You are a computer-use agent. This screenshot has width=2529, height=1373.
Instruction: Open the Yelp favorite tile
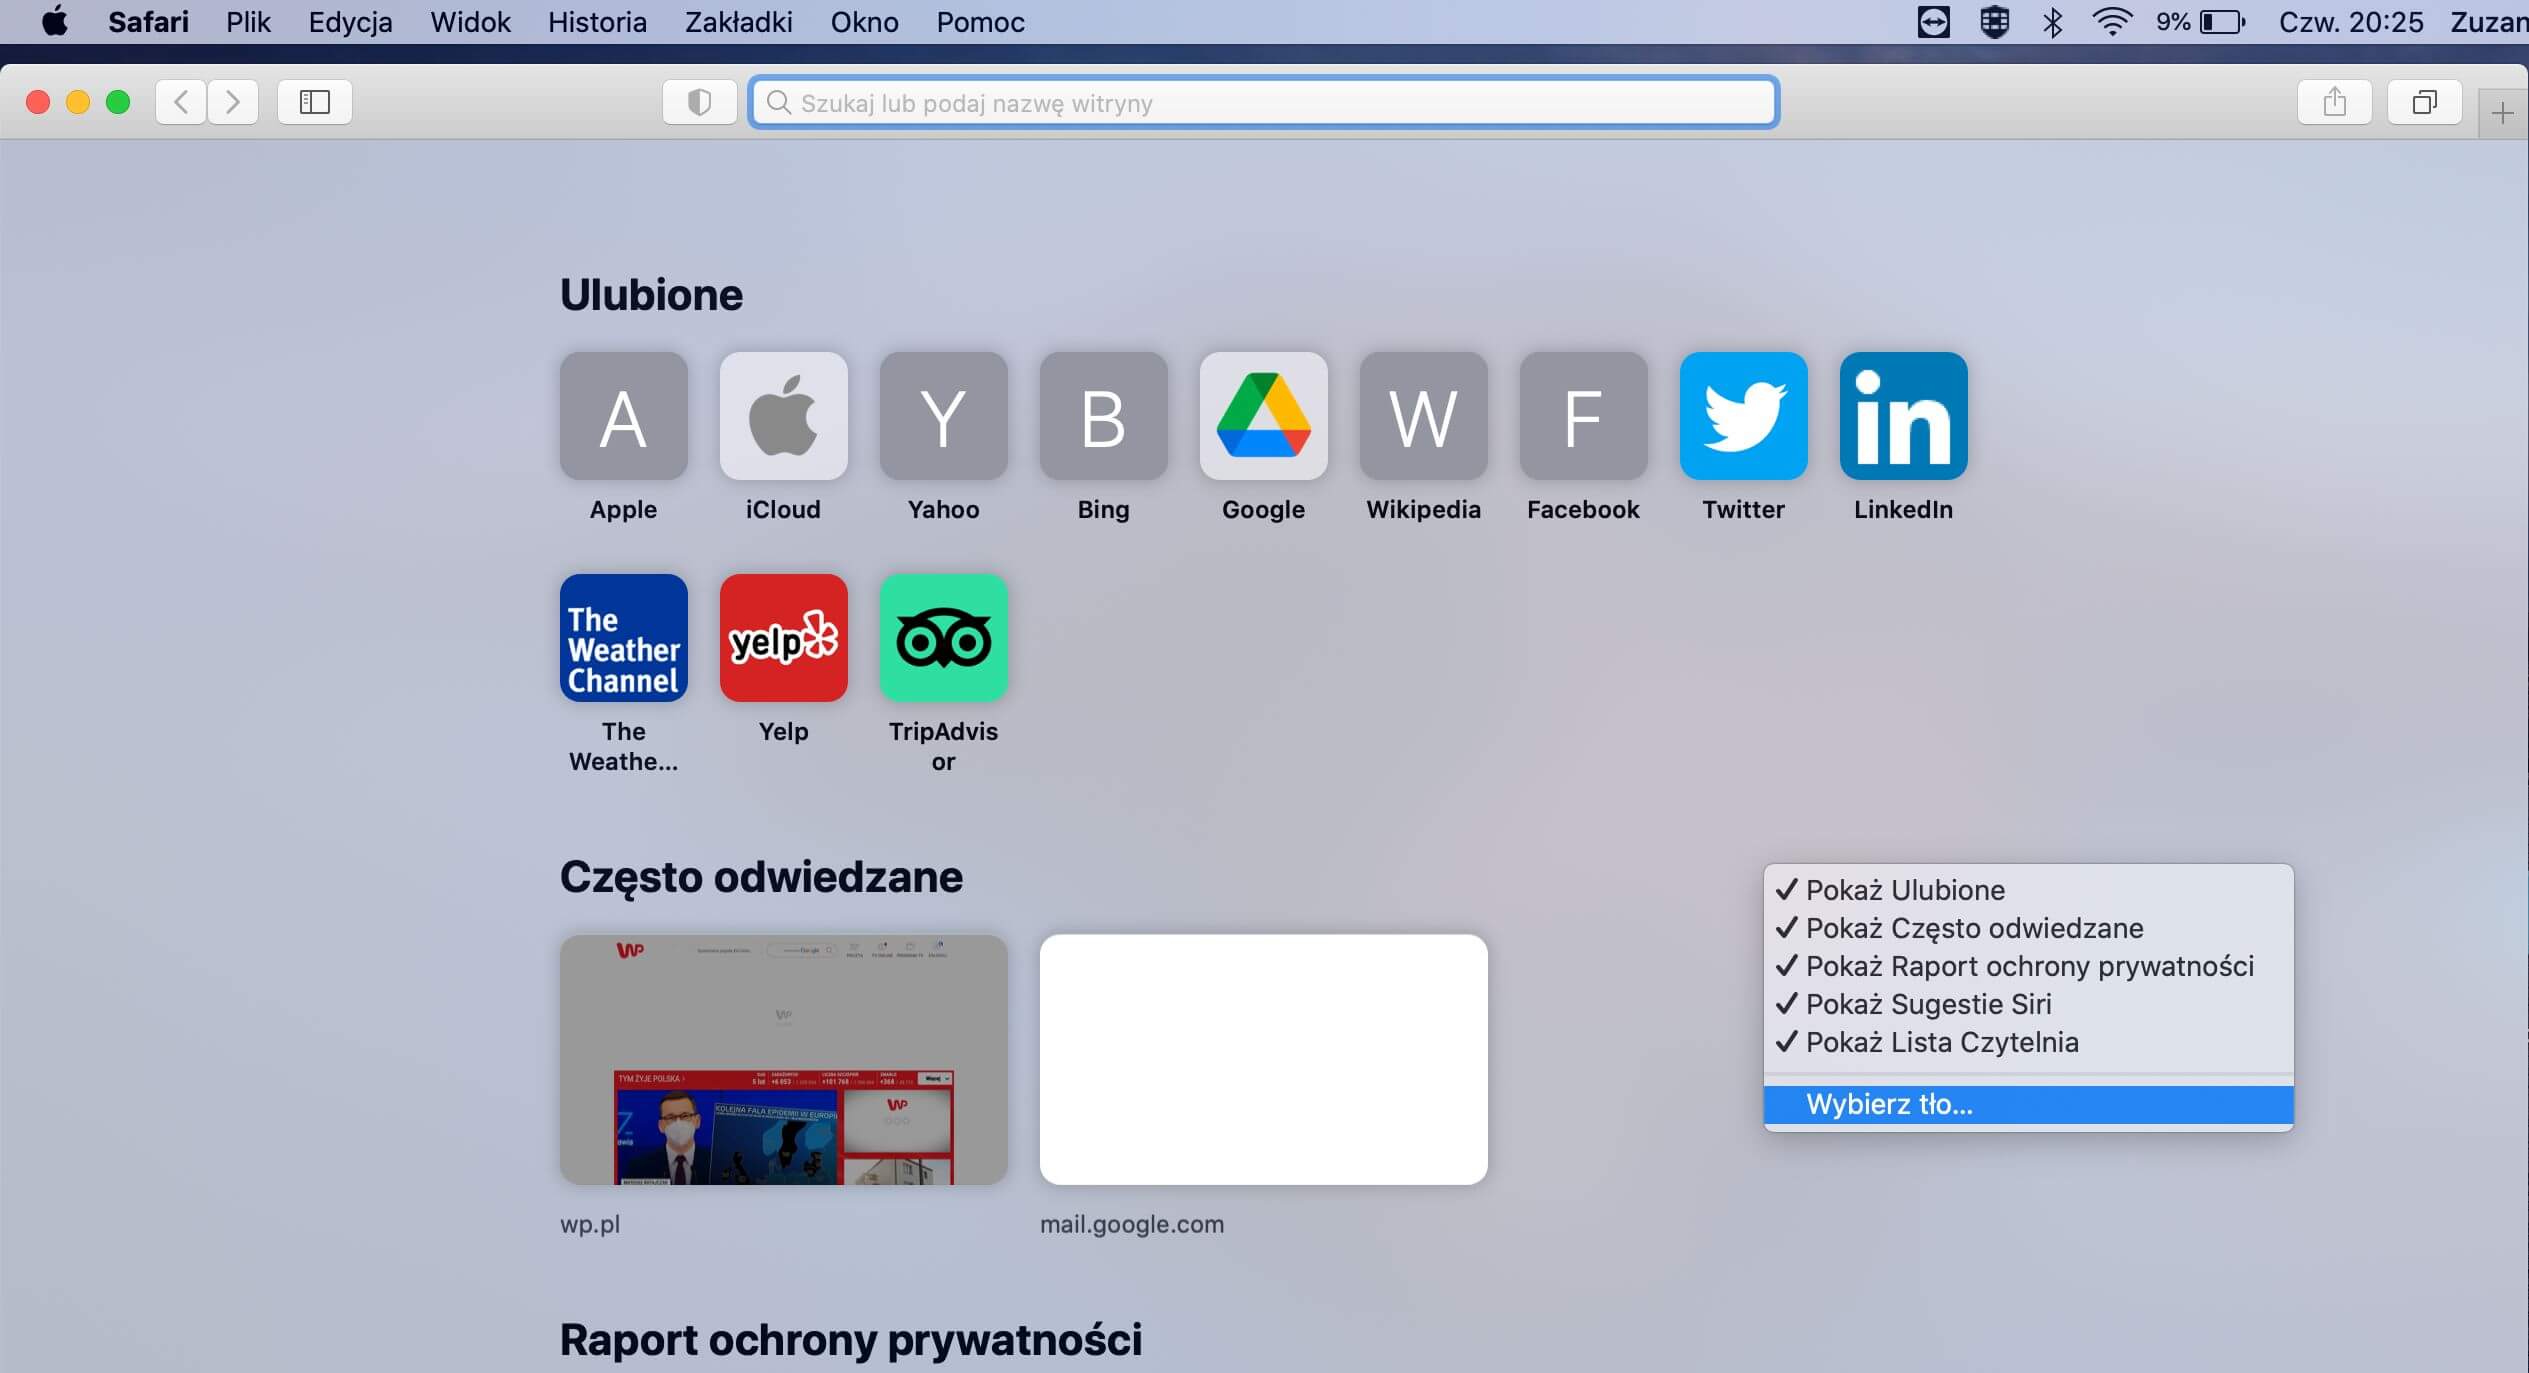[x=783, y=638]
